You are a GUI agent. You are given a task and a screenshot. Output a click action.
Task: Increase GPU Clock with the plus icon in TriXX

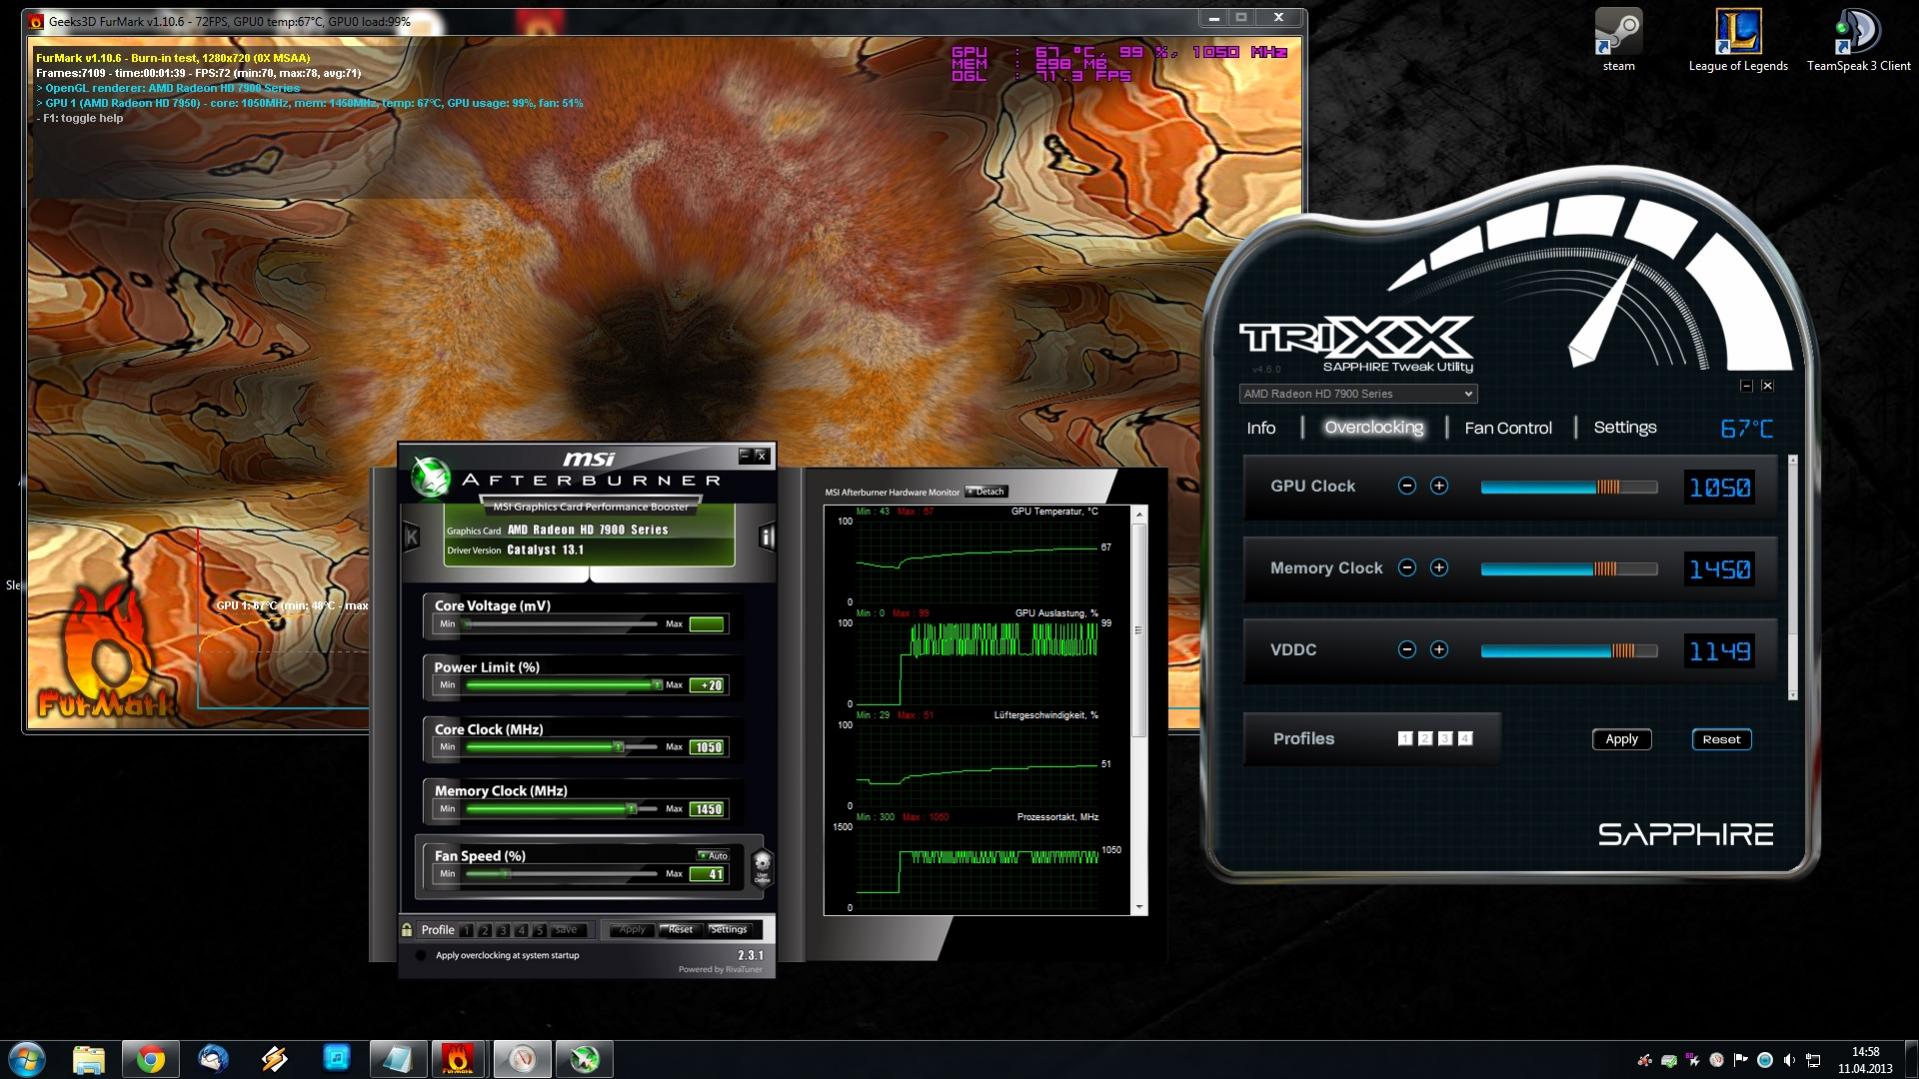(1439, 486)
